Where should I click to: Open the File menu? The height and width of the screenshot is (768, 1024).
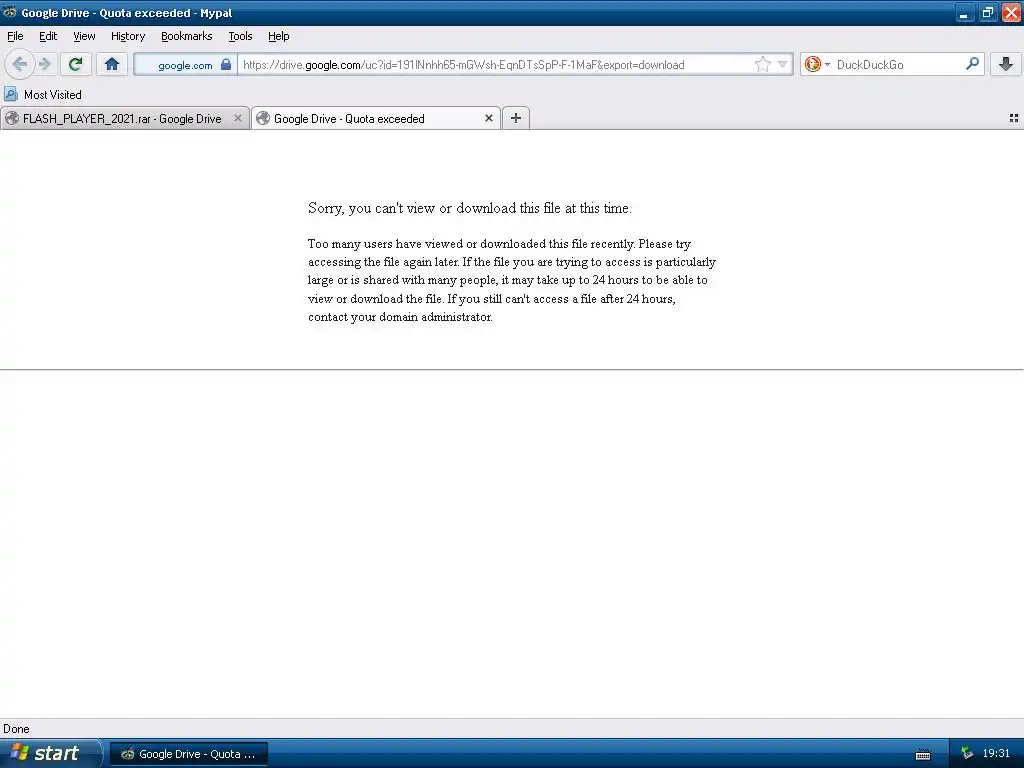pyautogui.click(x=15, y=36)
